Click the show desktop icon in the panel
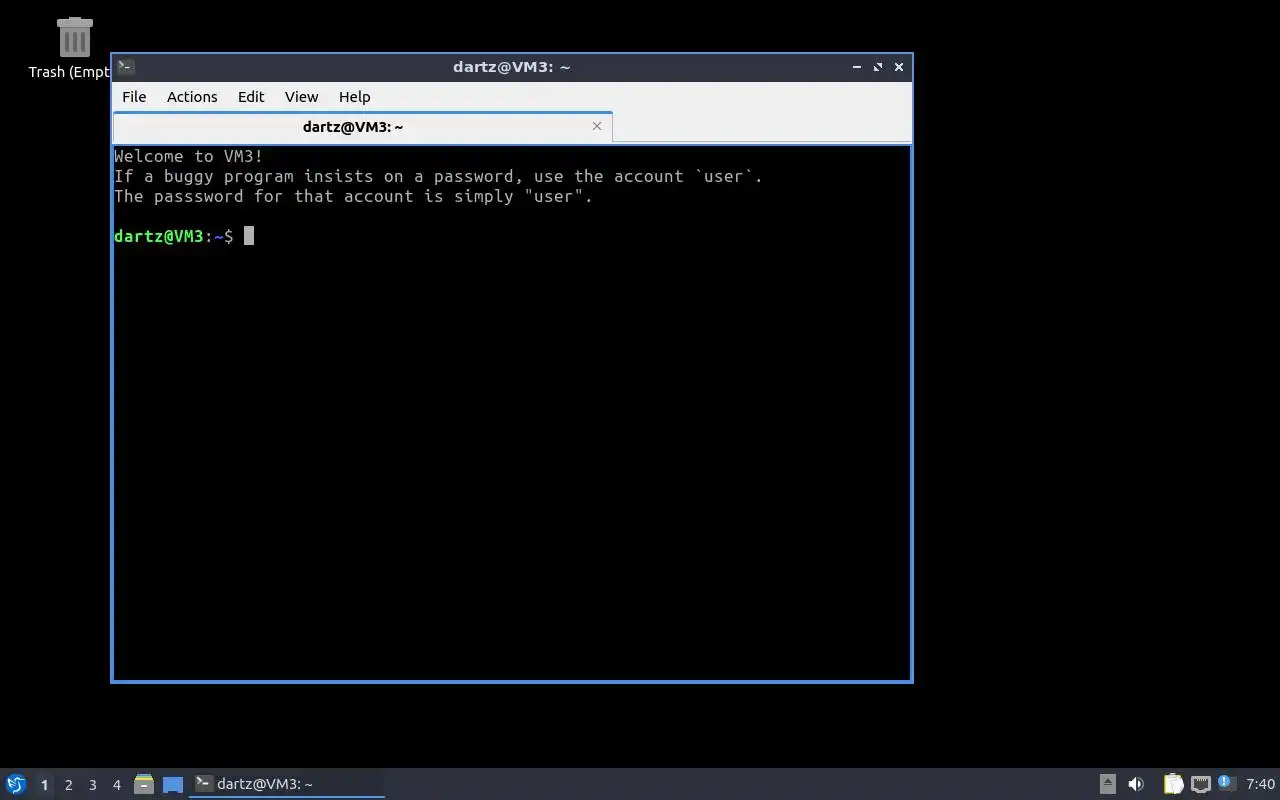This screenshot has width=1280, height=800. (173, 784)
